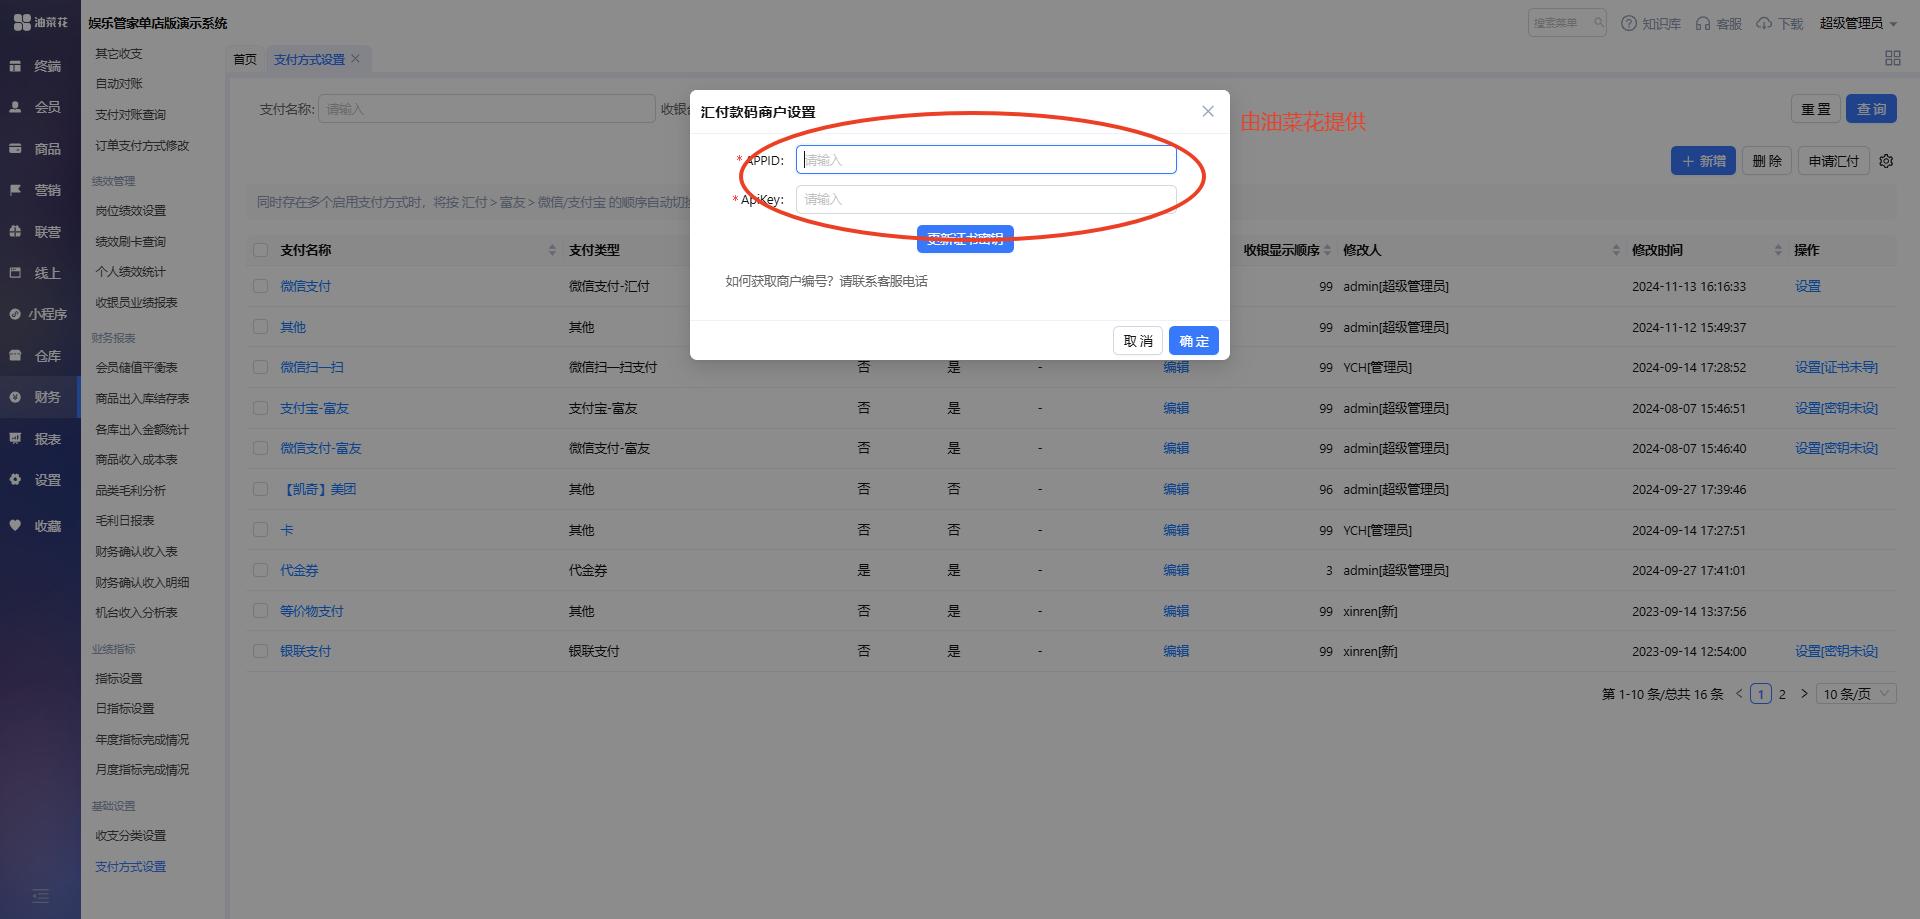Image resolution: width=1920 pixels, height=919 pixels.
Task: Open the grid layout icon at top right
Action: 1892,59
